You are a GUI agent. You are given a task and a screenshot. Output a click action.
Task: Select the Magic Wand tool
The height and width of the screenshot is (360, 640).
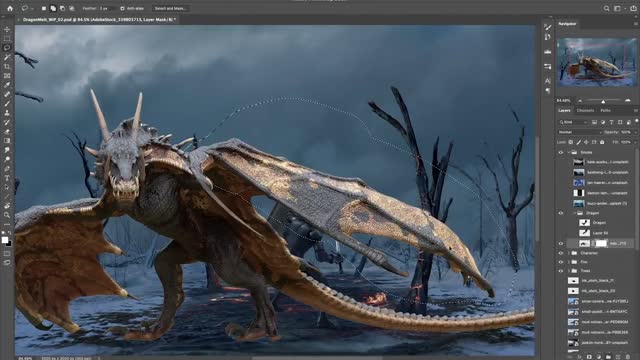pos(7,57)
